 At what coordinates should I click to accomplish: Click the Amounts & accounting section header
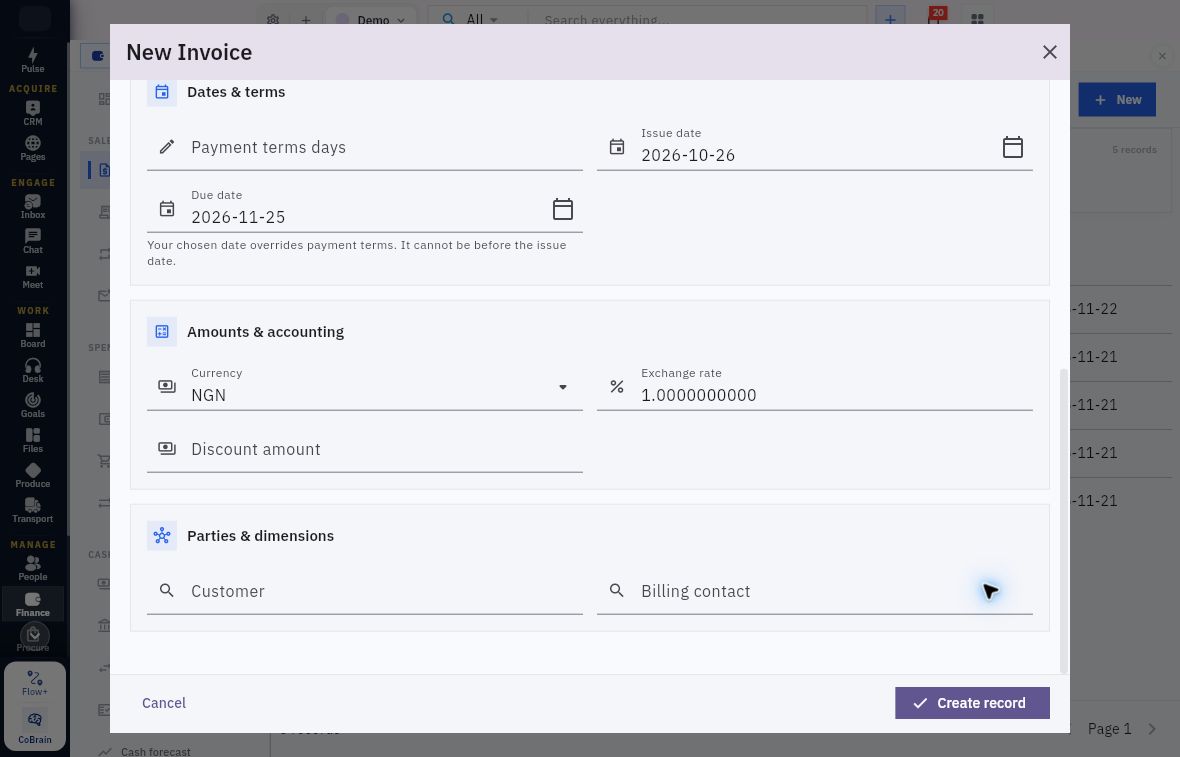pyautogui.click(x=265, y=332)
